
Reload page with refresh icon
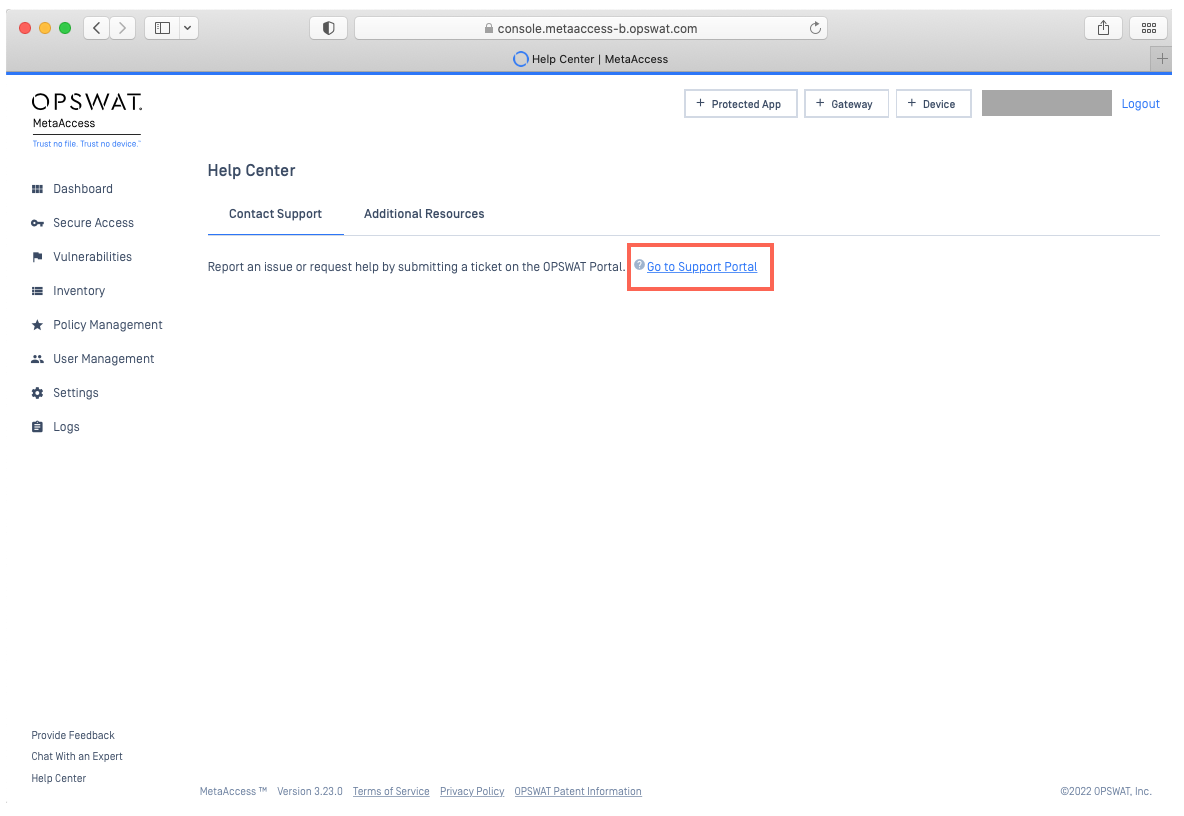[815, 28]
